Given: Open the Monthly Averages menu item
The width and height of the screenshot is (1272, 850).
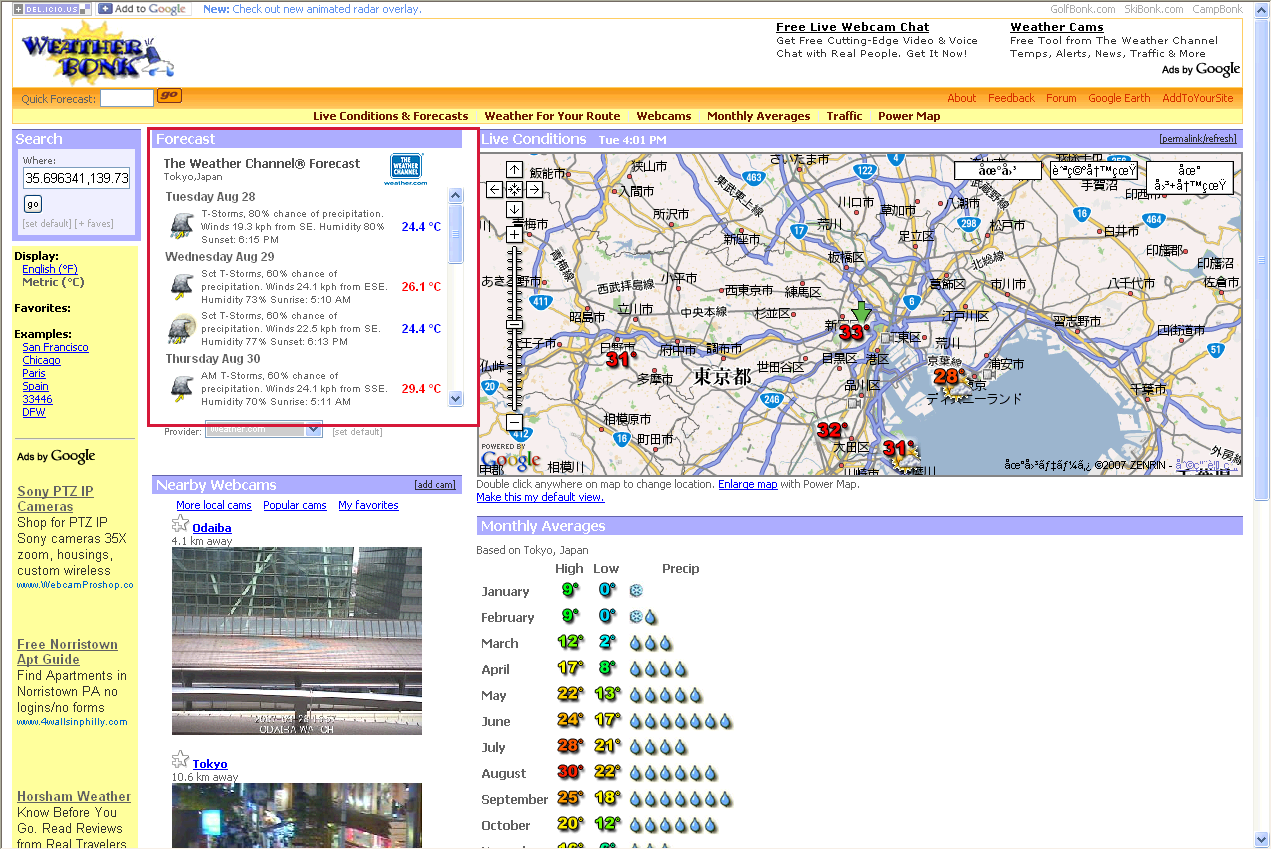Looking at the screenshot, I should (x=759, y=116).
